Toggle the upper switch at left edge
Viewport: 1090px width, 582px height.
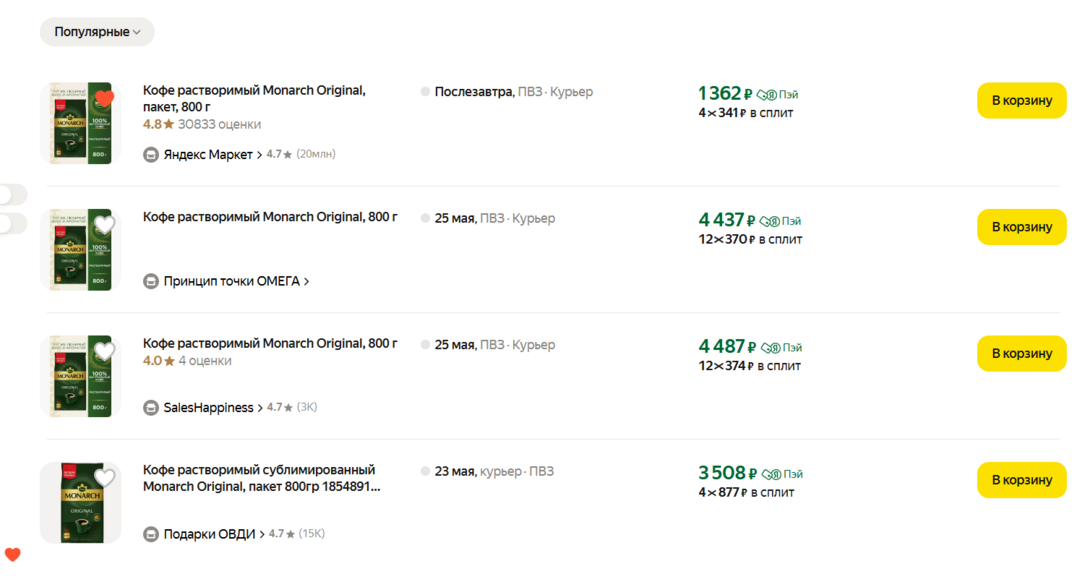point(13,194)
